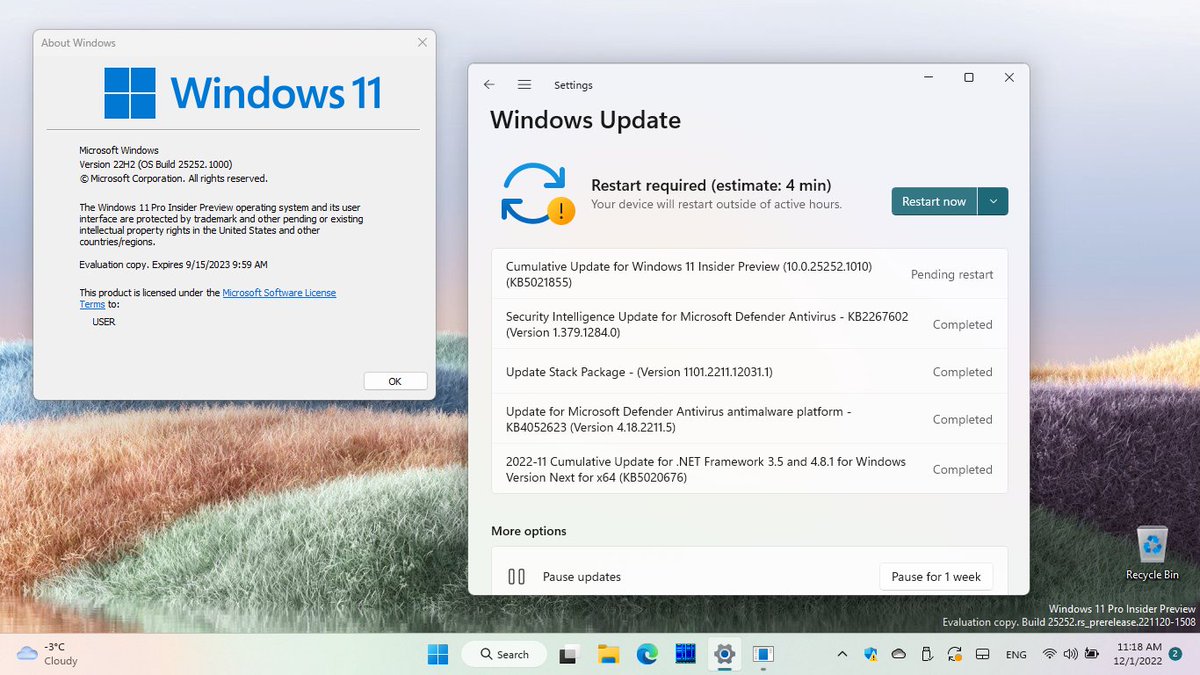1200x675 pixels.
Task: Select the winver window taskbar icon
Action: (x=763, y=655)
